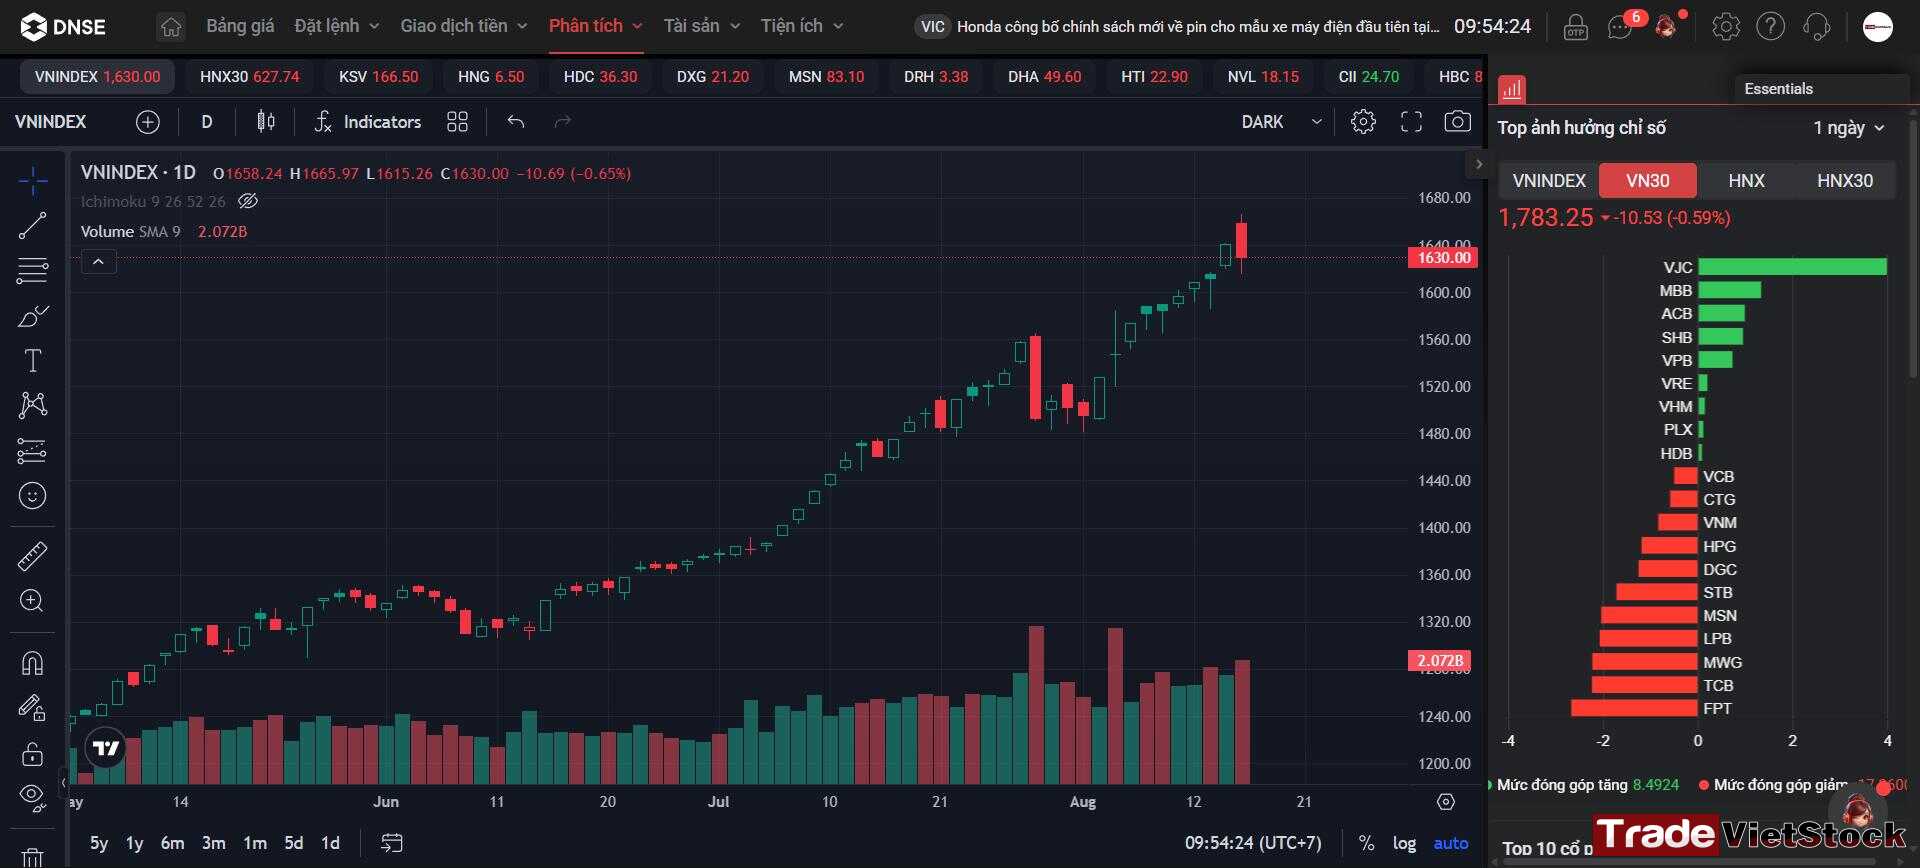Toggle Ichimoku indicator visibility eye
Viewport: 1920px width, 868px height.
click(x=248, y=201)
